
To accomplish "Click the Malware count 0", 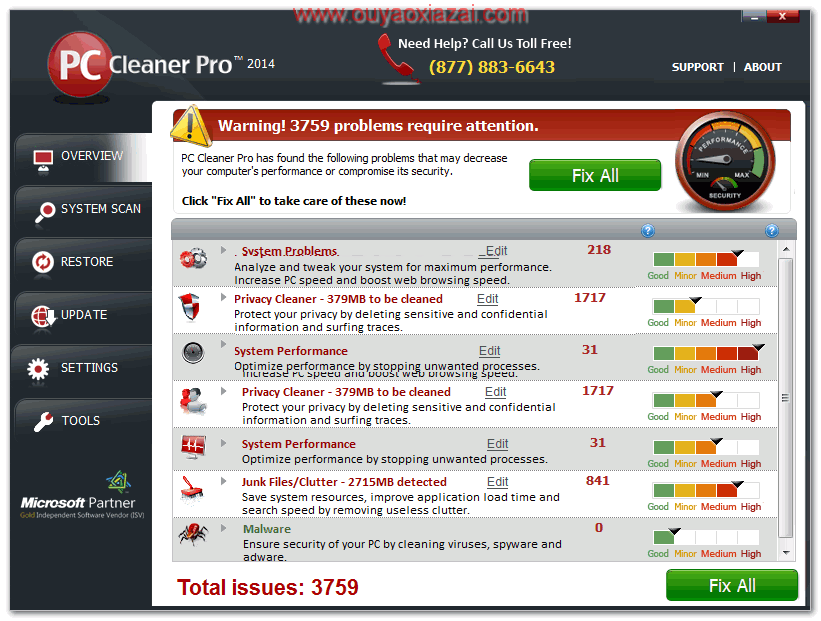I will pos(598,528).
